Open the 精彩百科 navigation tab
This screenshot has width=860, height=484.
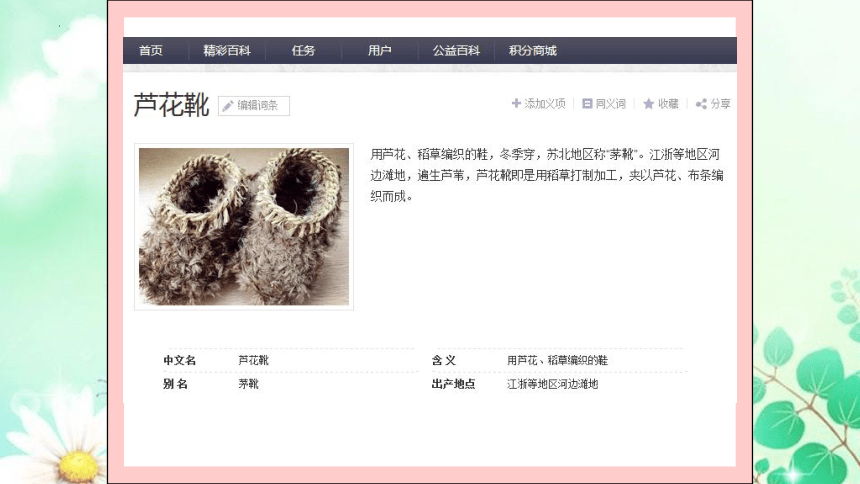coord(227,50)
